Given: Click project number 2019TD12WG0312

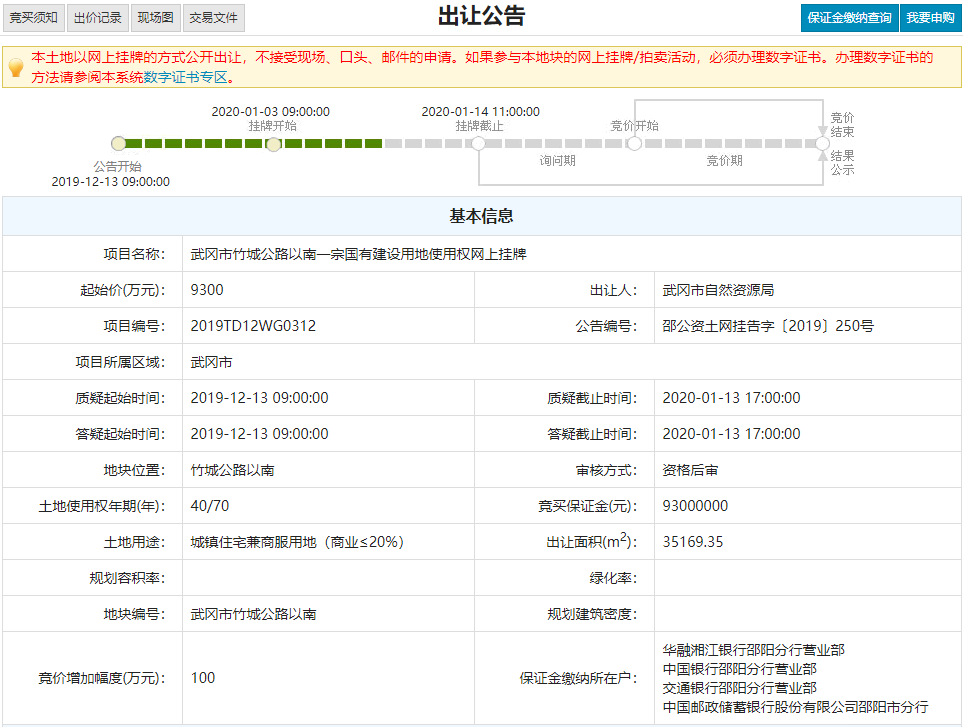Looking at the screenshot, I should [253, 326].
